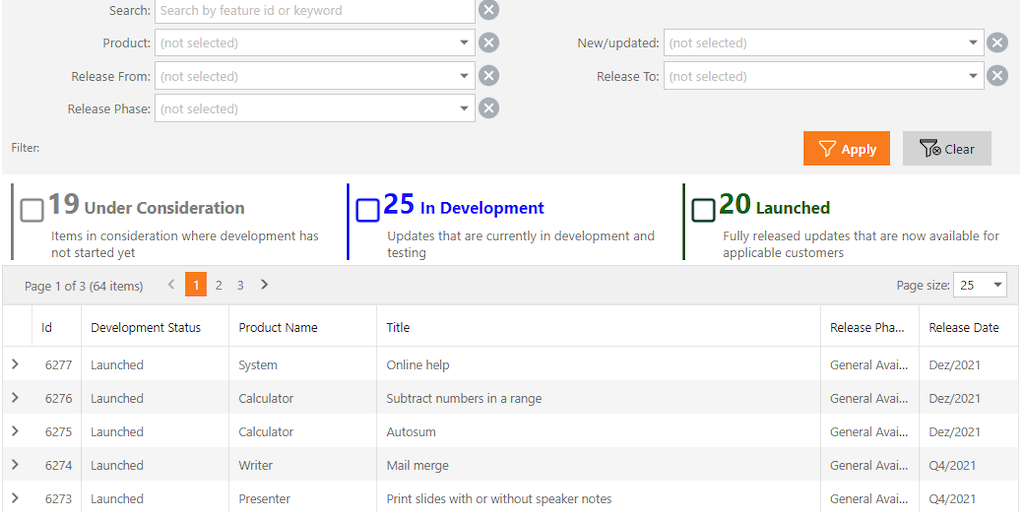Sort by the Release Date column header
Image resolution: width=1024 pixels, height=512 pixels.
[x=963, y=327]
